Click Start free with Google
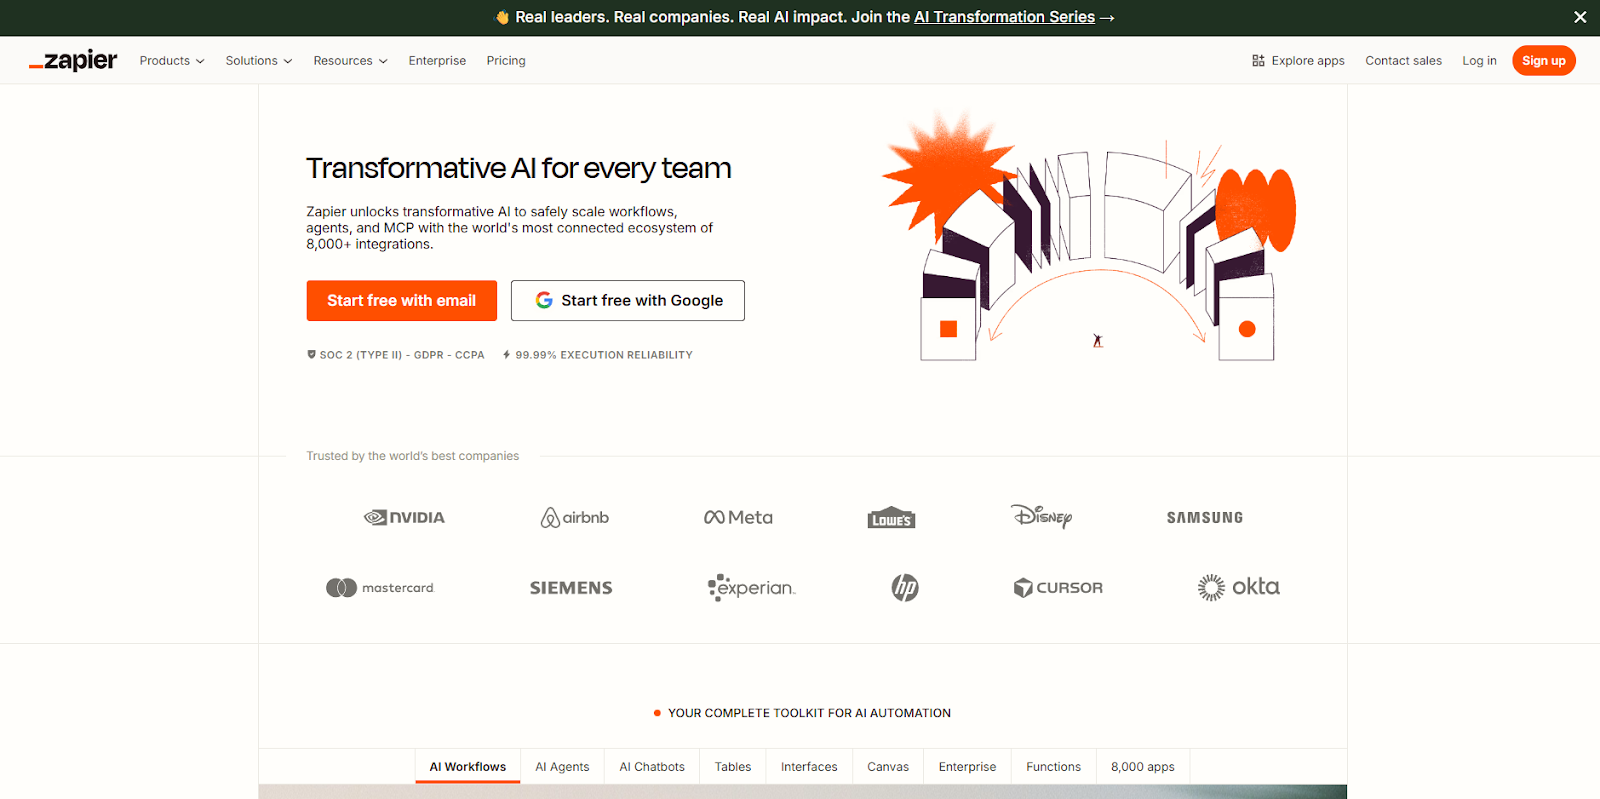This screenshot has width=1600, height=799. (x=628, y=300)
